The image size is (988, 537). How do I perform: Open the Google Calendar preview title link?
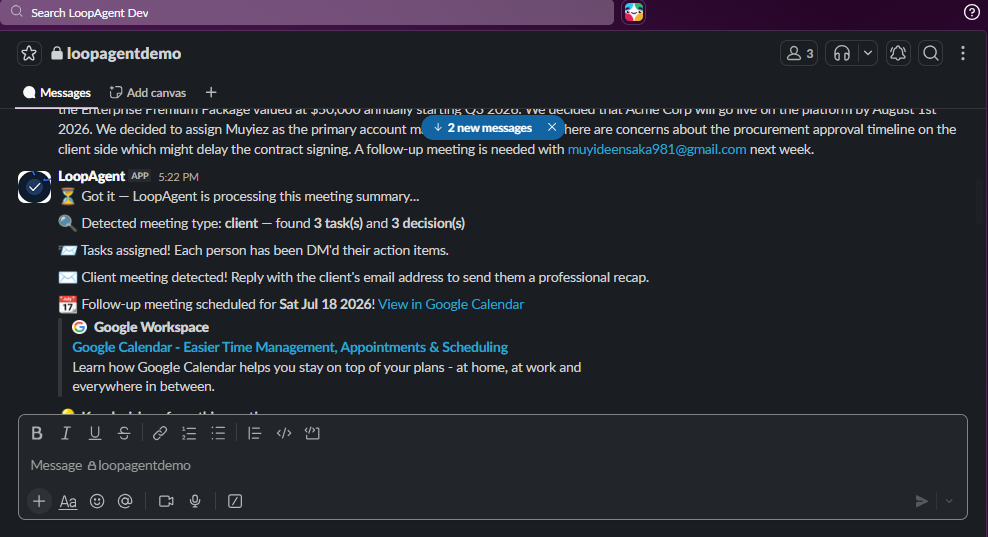coord(290,347)
